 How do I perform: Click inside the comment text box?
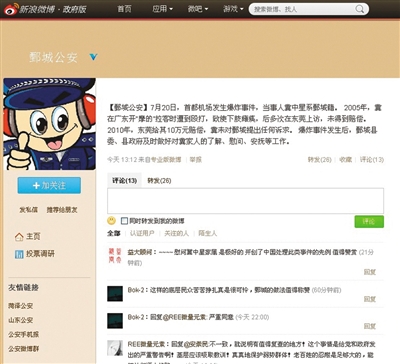[245, 201]
